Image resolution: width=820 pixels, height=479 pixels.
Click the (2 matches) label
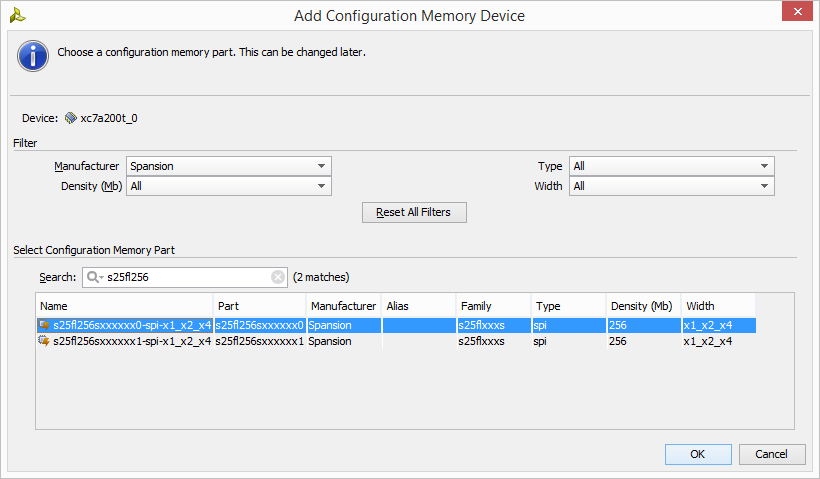321,277
